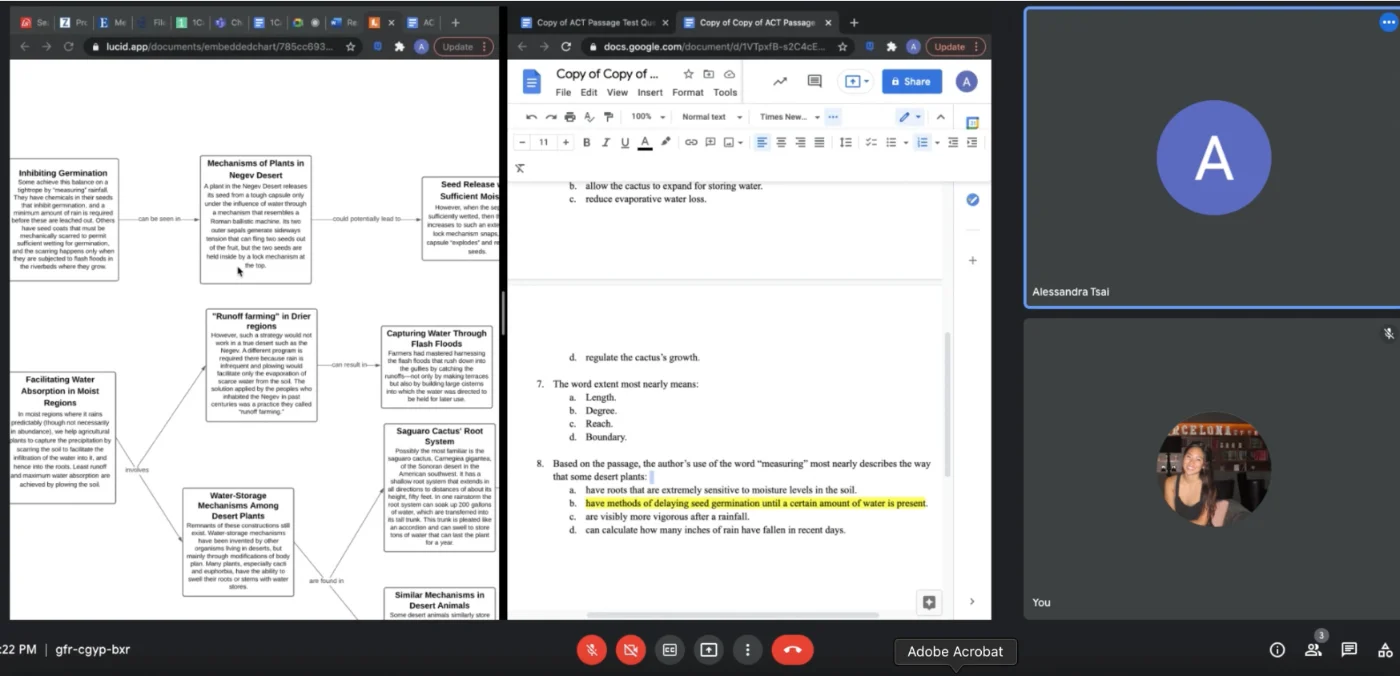Screen dimensions: 1400x676
Task: Click the present screen icon in meeting bar
Action: pyautogui.click(x=709, y=650)
